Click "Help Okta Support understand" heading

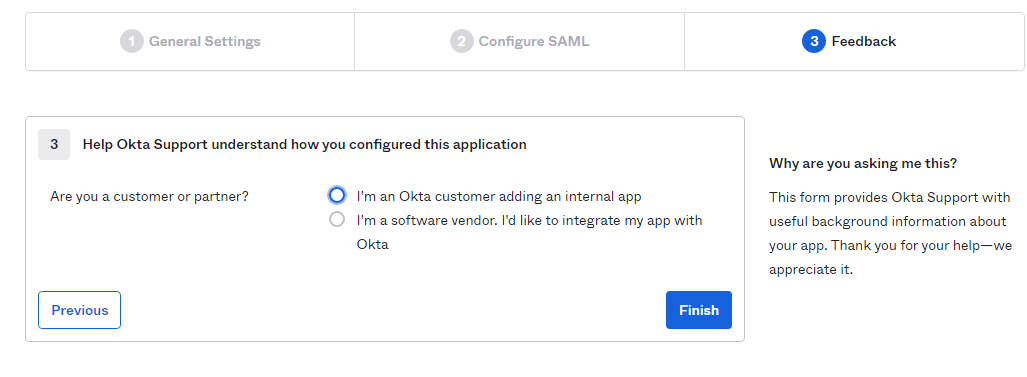pos(305,145)
